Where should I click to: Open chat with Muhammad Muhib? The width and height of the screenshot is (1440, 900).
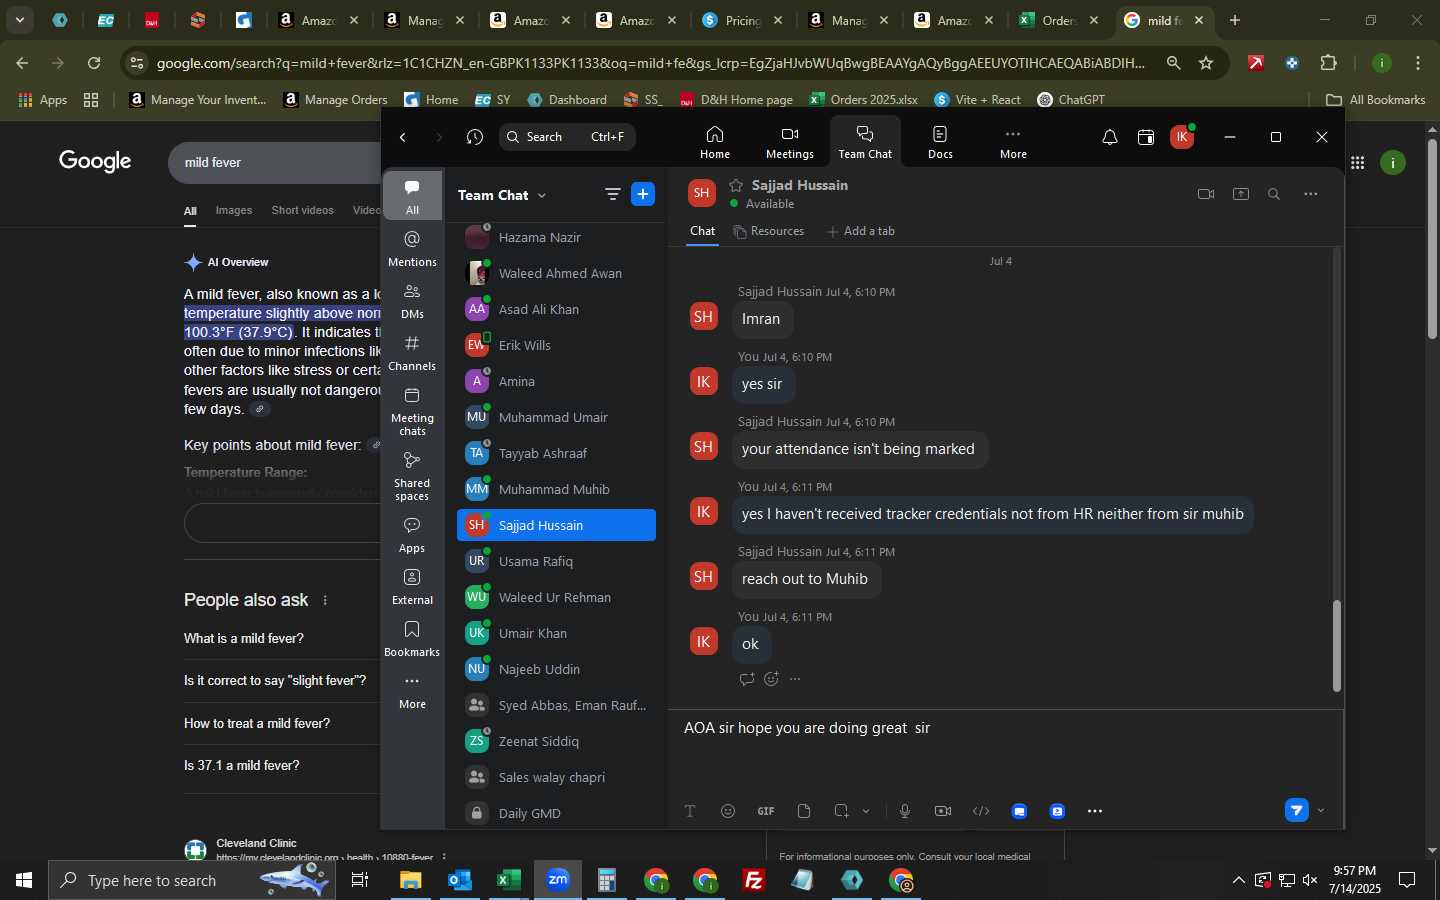[556, 489]
